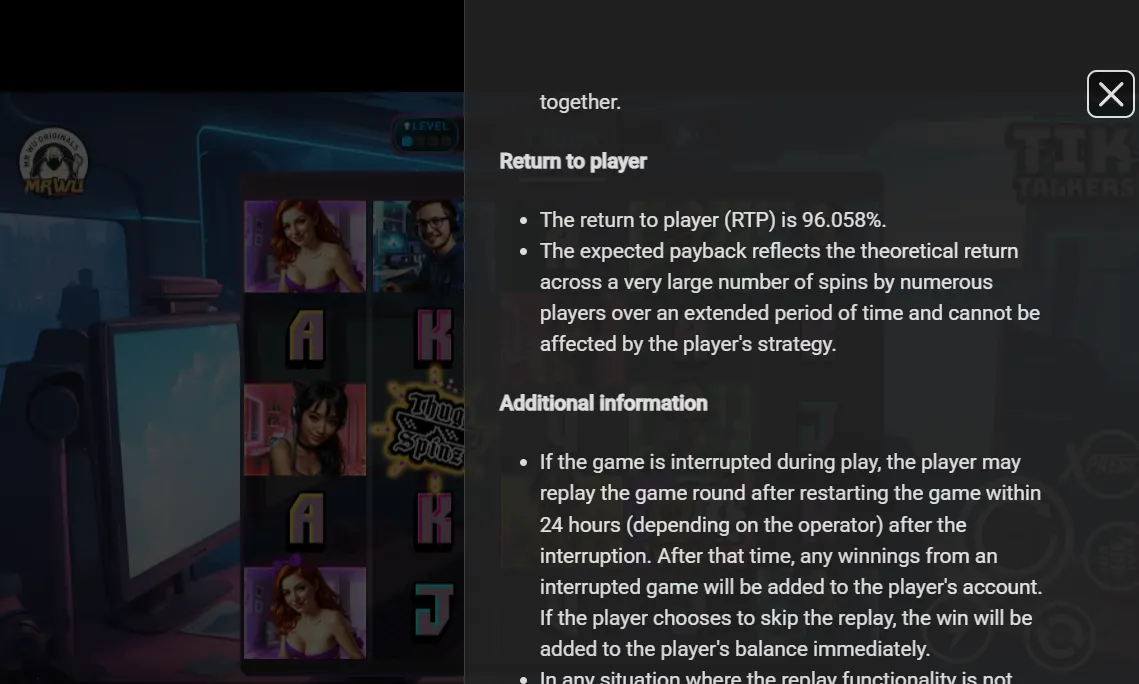Click the Additional information heading
Screen dimensions: 1139x684
[603, 403]
